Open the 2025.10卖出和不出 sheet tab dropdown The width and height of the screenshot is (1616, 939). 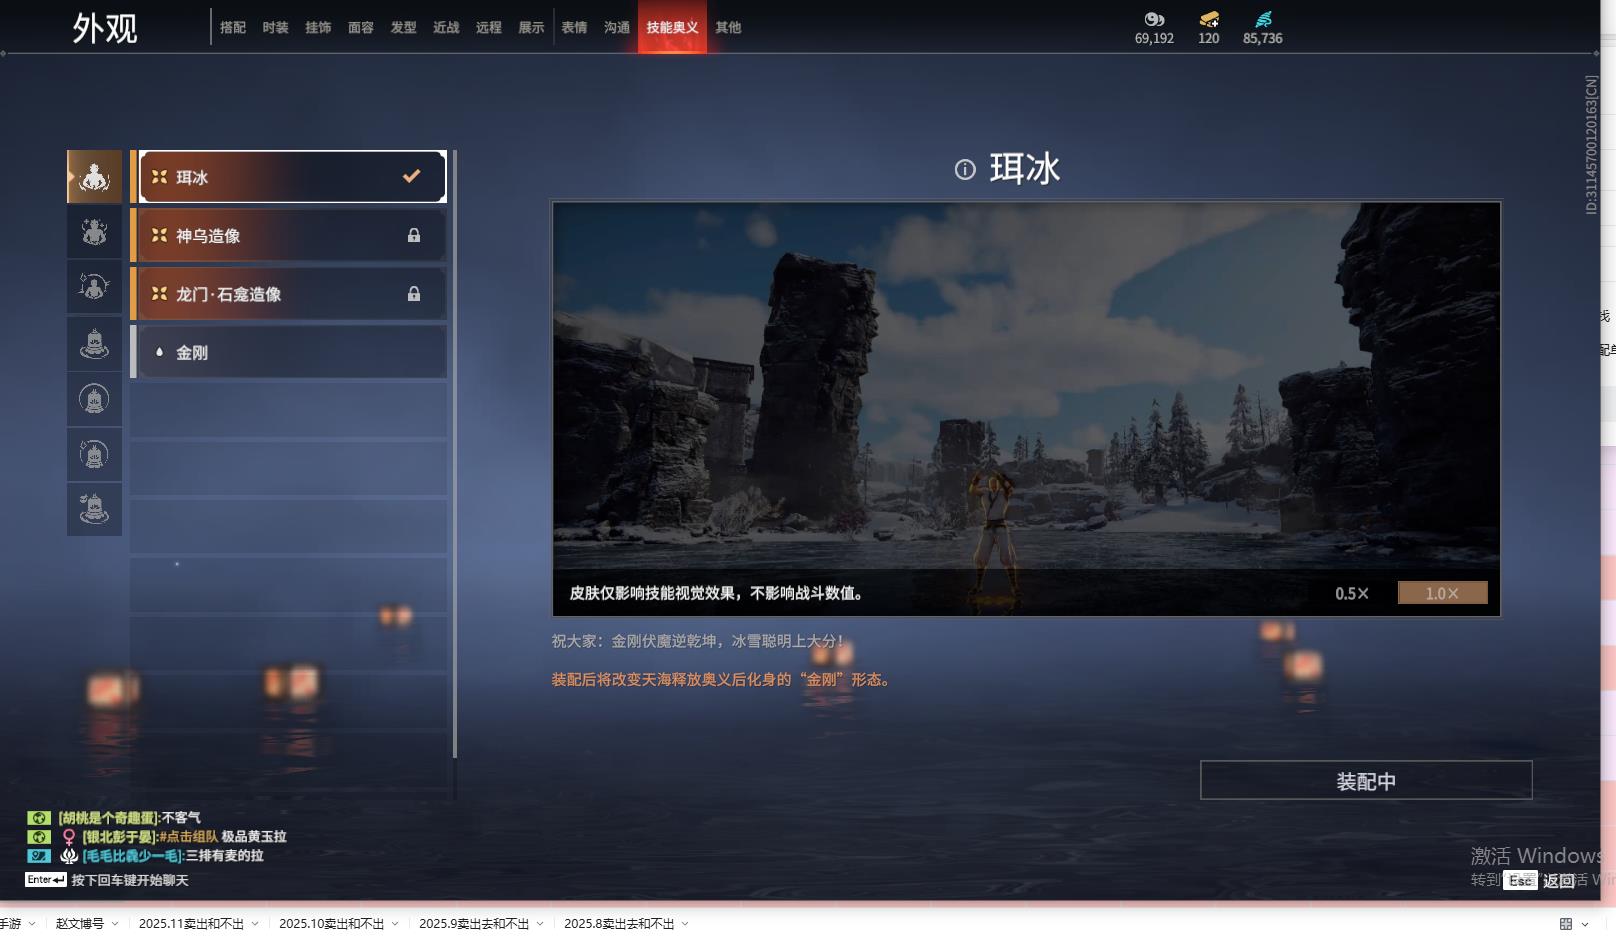[x=395, y=924]
